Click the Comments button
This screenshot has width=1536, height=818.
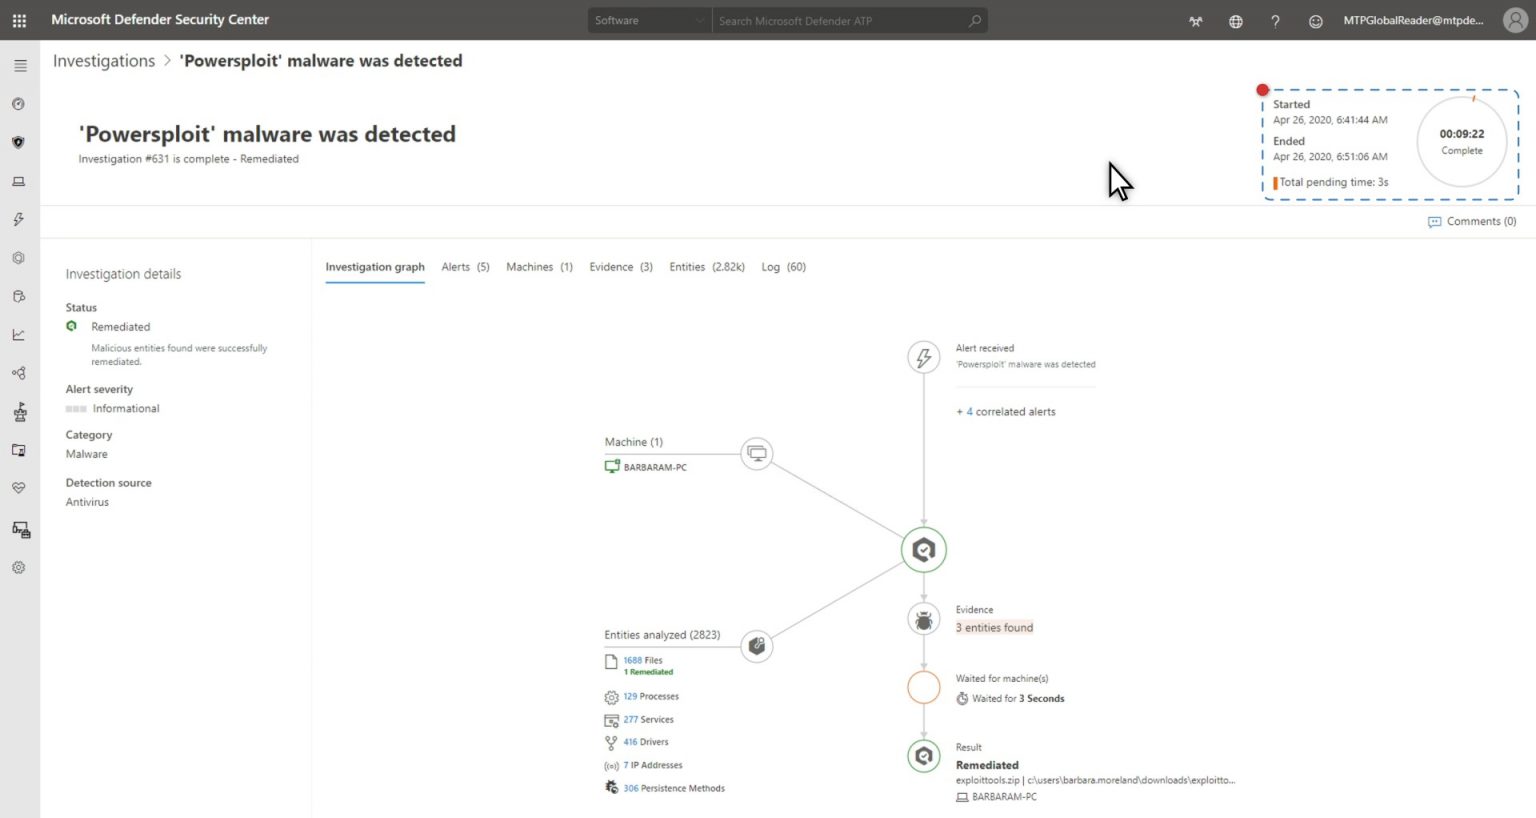pyautogui.click(x=1471, y=221)
